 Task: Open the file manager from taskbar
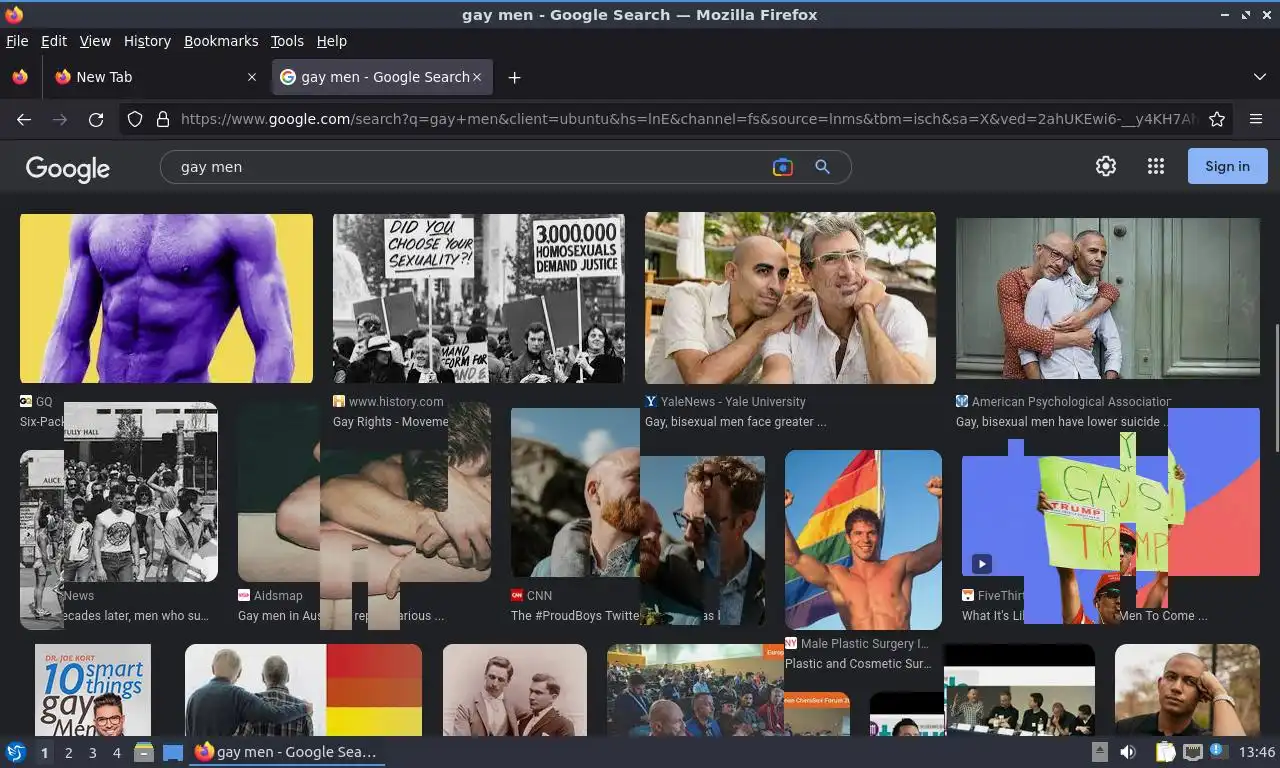[144, 752]
